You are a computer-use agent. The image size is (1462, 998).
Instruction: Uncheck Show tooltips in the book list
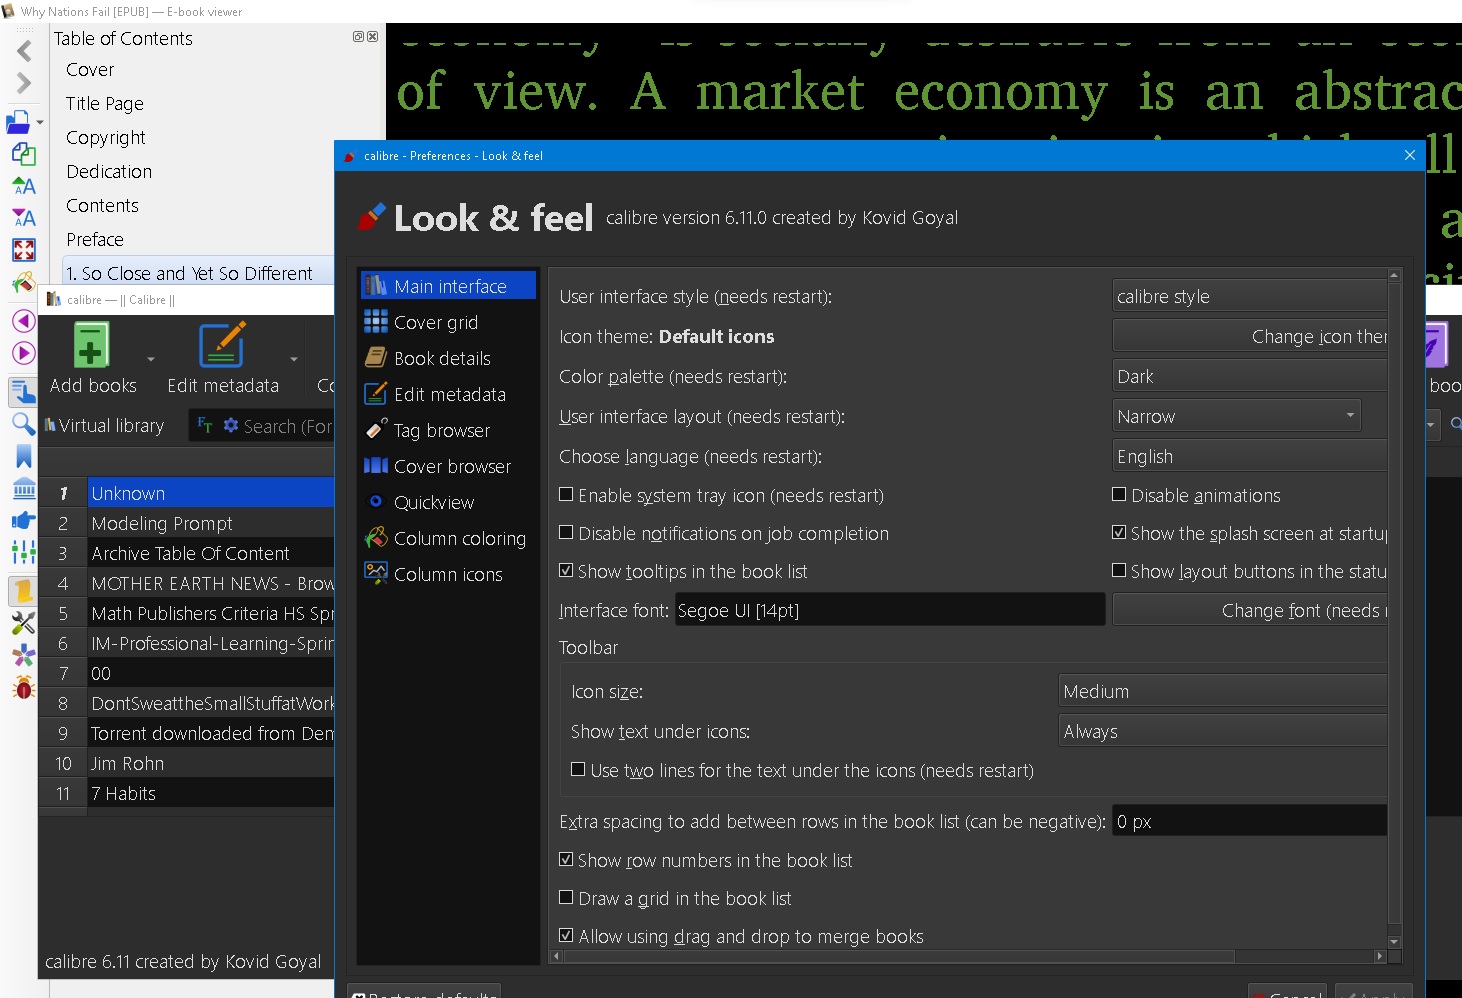566,570
